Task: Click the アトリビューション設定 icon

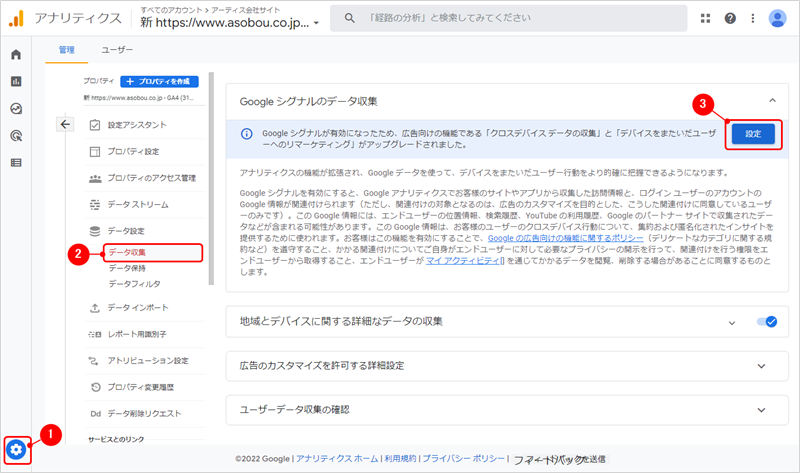Action: click(x=94, y=361)
